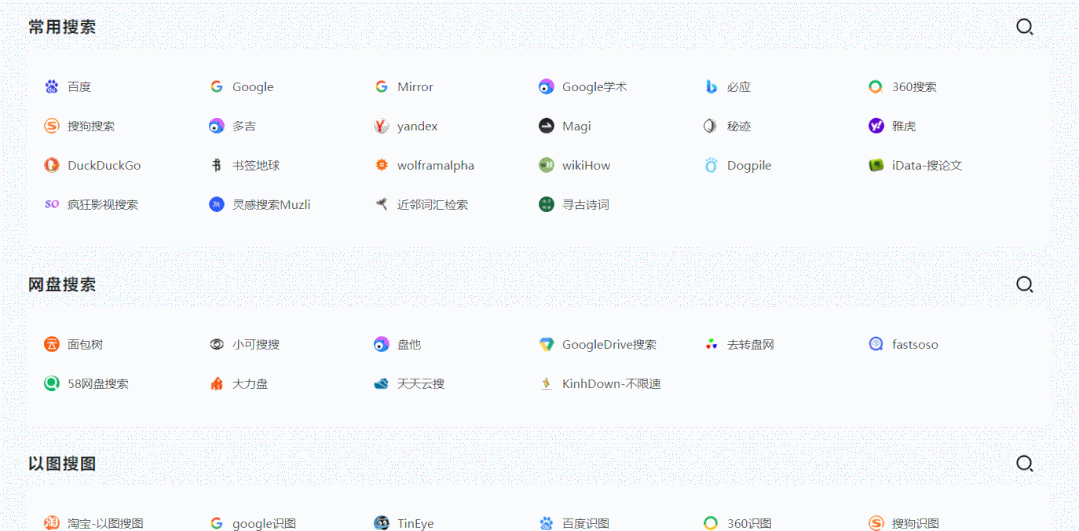This screenshot has height=531, width=1079.
Task: Click the 360搜索 ring icon
Action: coord(876,87)
